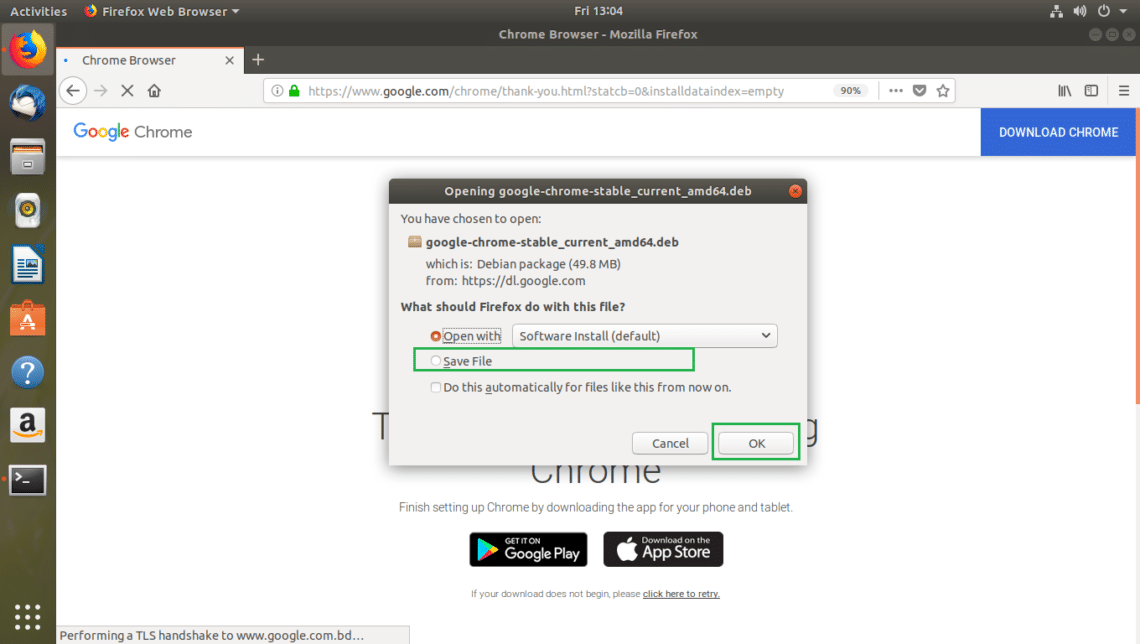This screenshot has width=1140, height=644.
Task: Save page to Pocket
Action: (920, 91)
